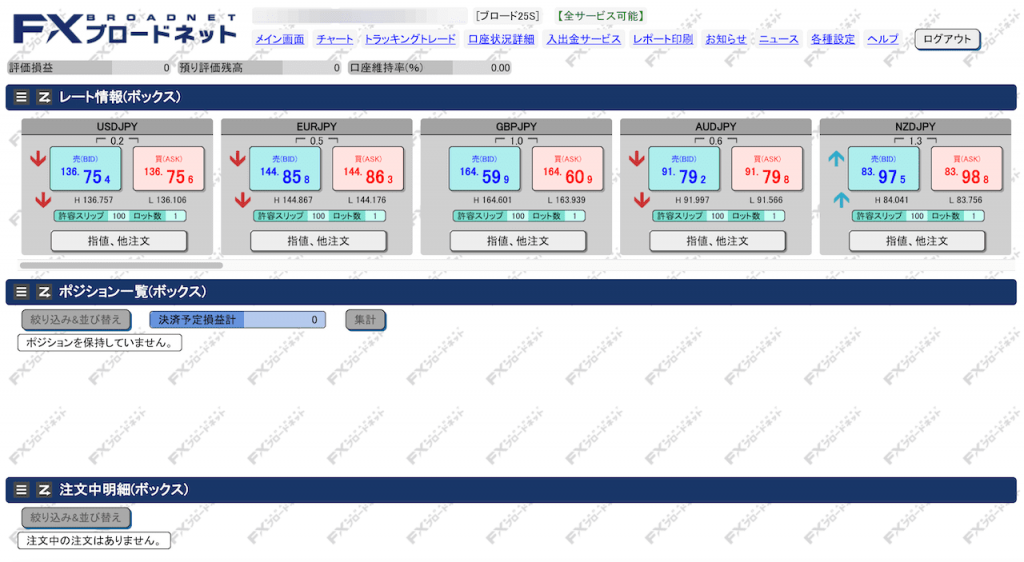Edit USDJPY 許容スリップ value 100
Viewport: 1024px width, 562px height.
click(118, 216)
